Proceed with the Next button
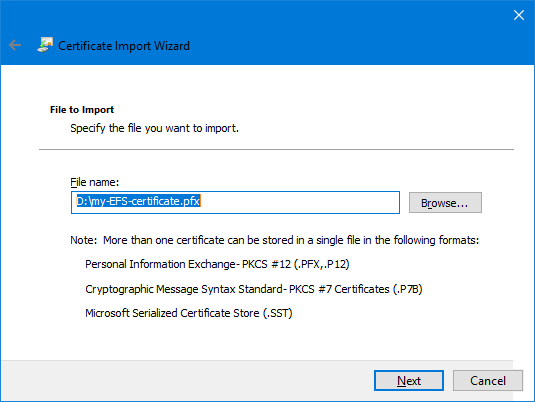This screenshot has width=535, height=402. tap(409, 380)
